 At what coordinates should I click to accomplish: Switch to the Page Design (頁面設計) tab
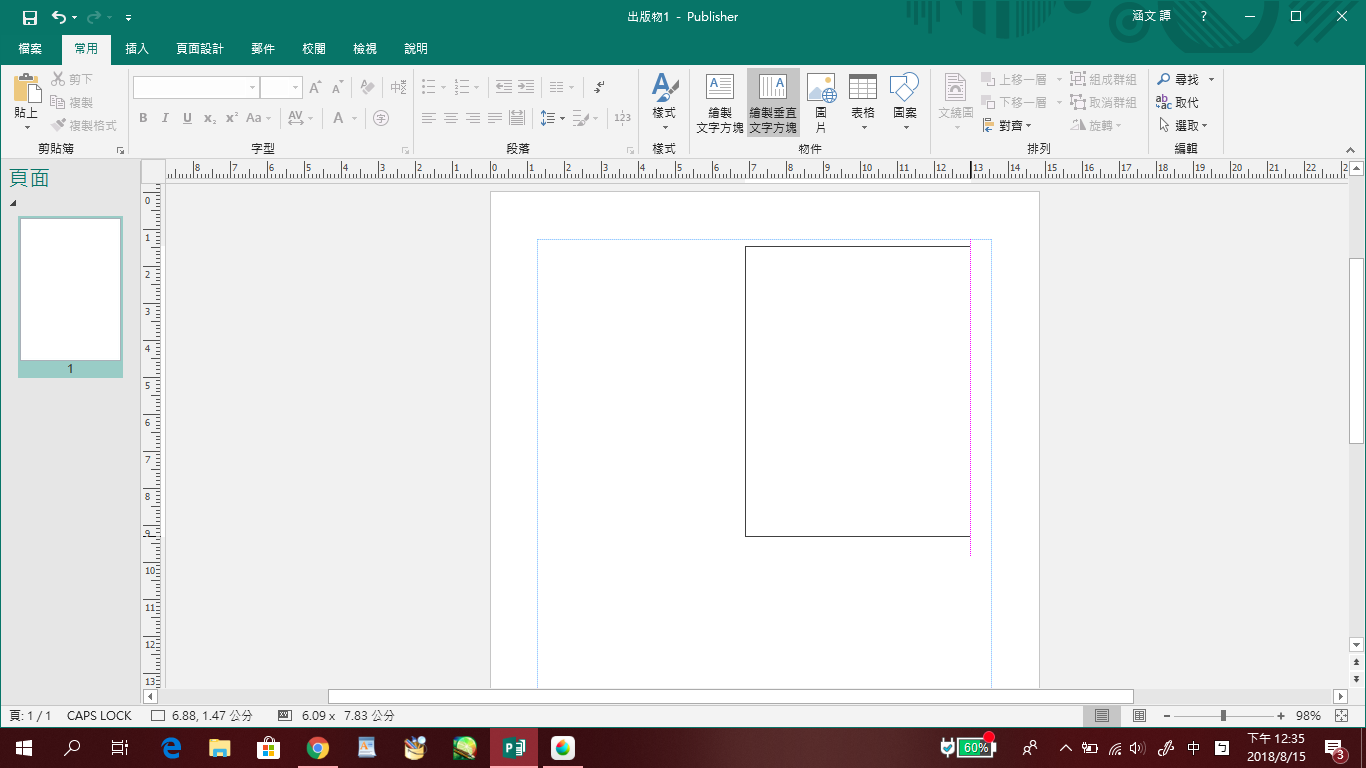tap(200, 48)
